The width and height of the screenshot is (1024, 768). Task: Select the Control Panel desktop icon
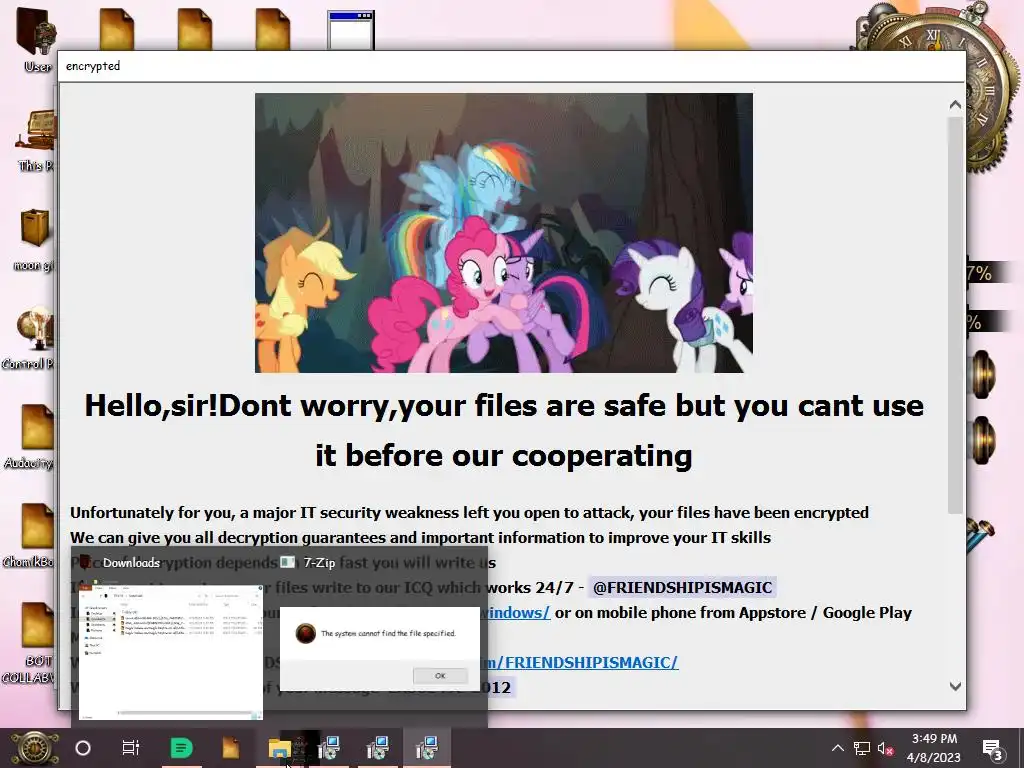tap(29, 338)
